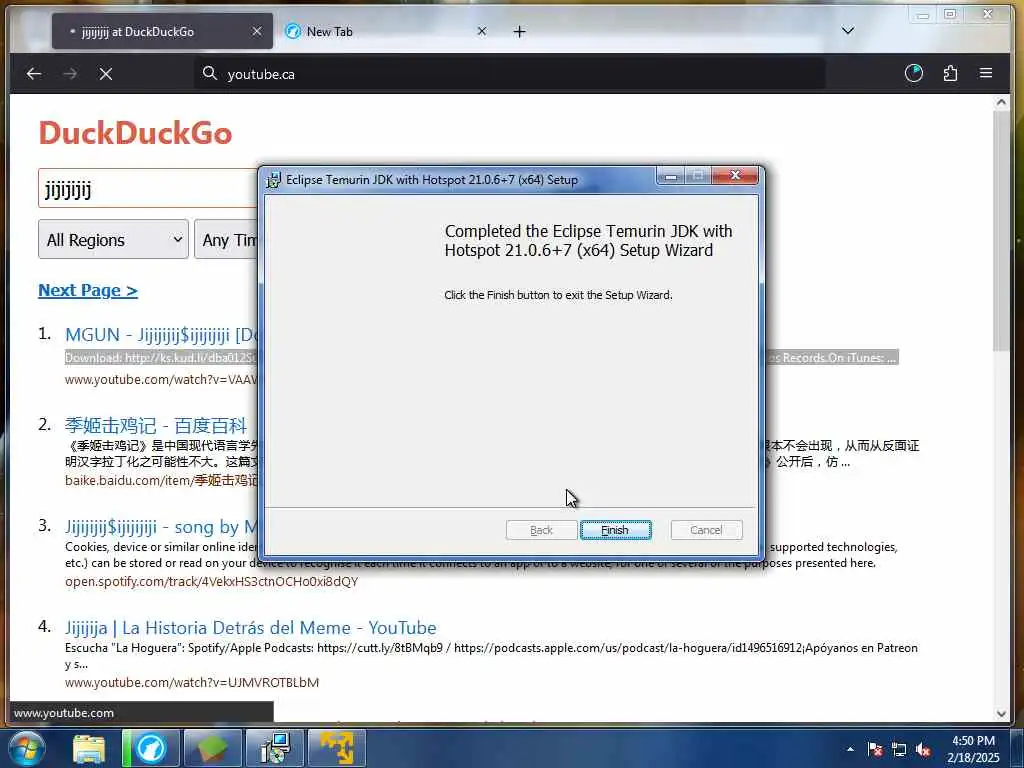1024x768 pixels.
Task: Click the page vertical scrollbar thumb
Action: click(1001, 231)
